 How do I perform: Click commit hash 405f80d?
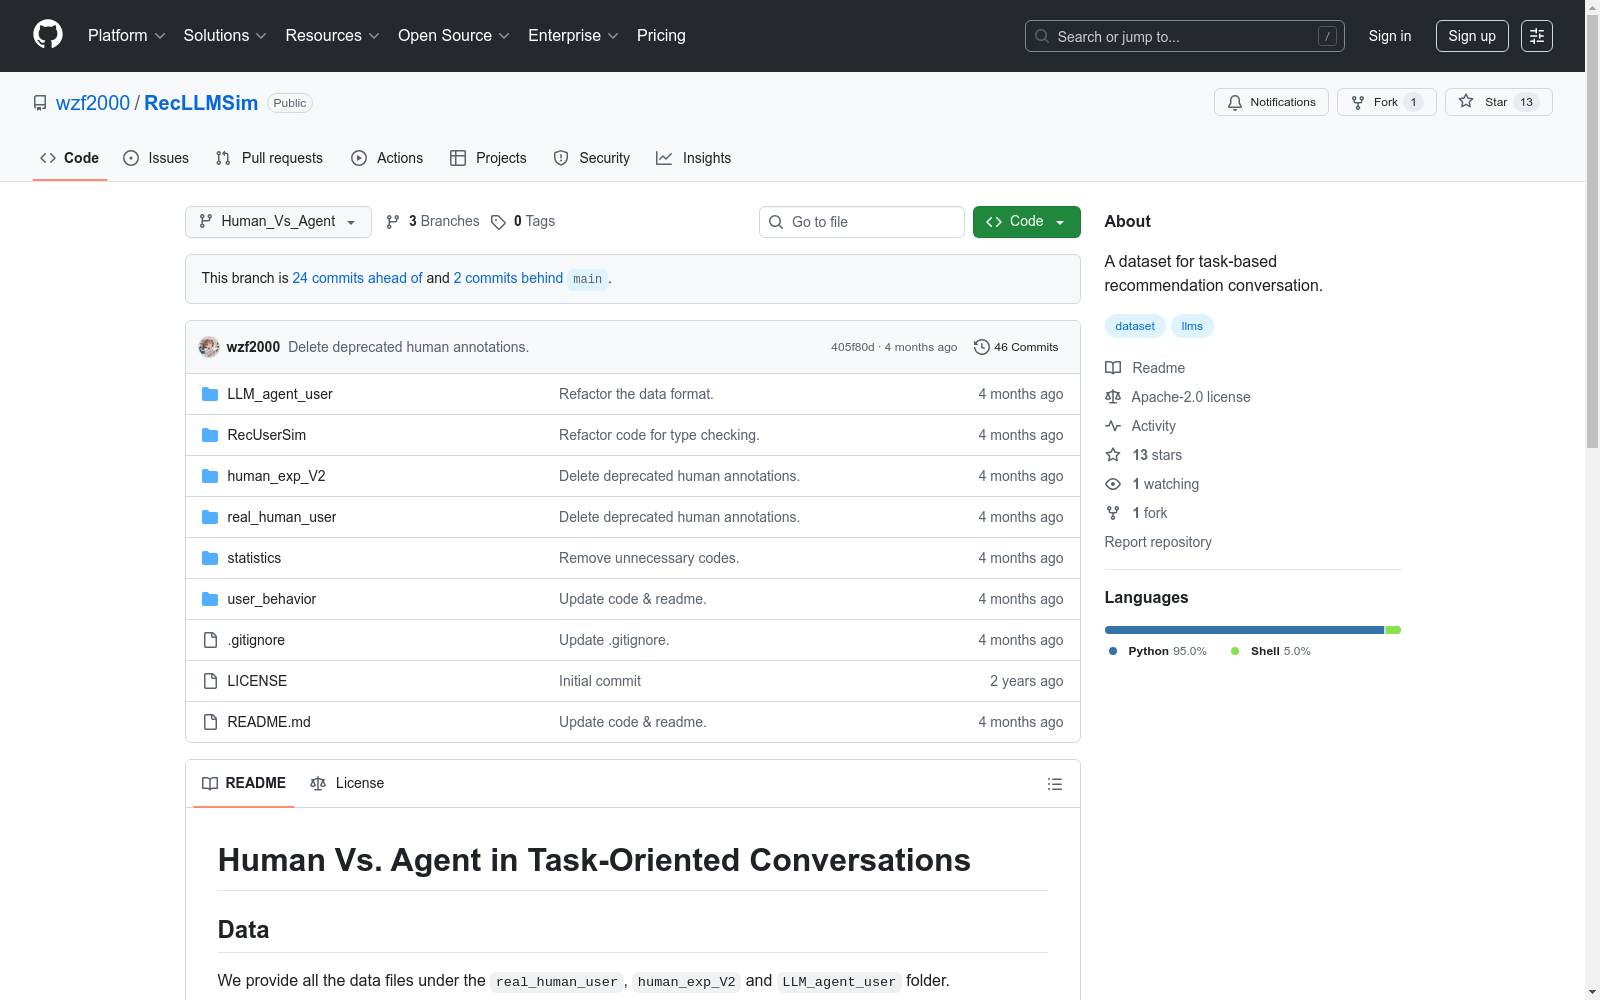tap(852, 347)
